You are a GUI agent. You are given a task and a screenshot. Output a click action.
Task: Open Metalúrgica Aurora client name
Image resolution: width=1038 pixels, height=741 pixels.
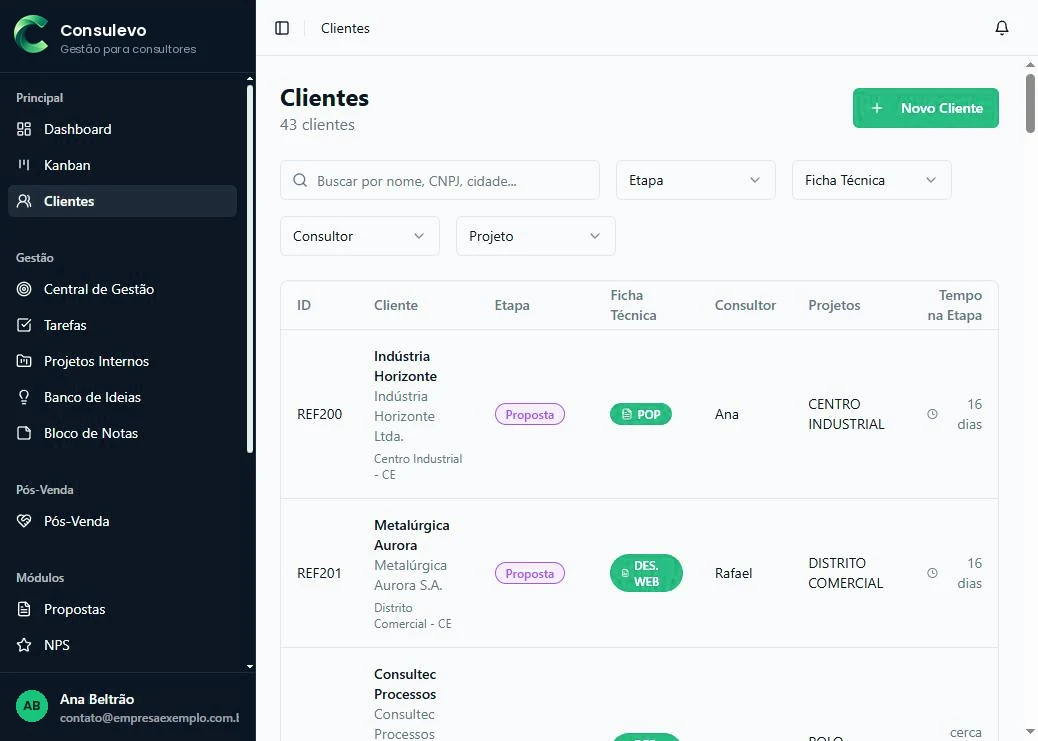[x=412, y=535]
